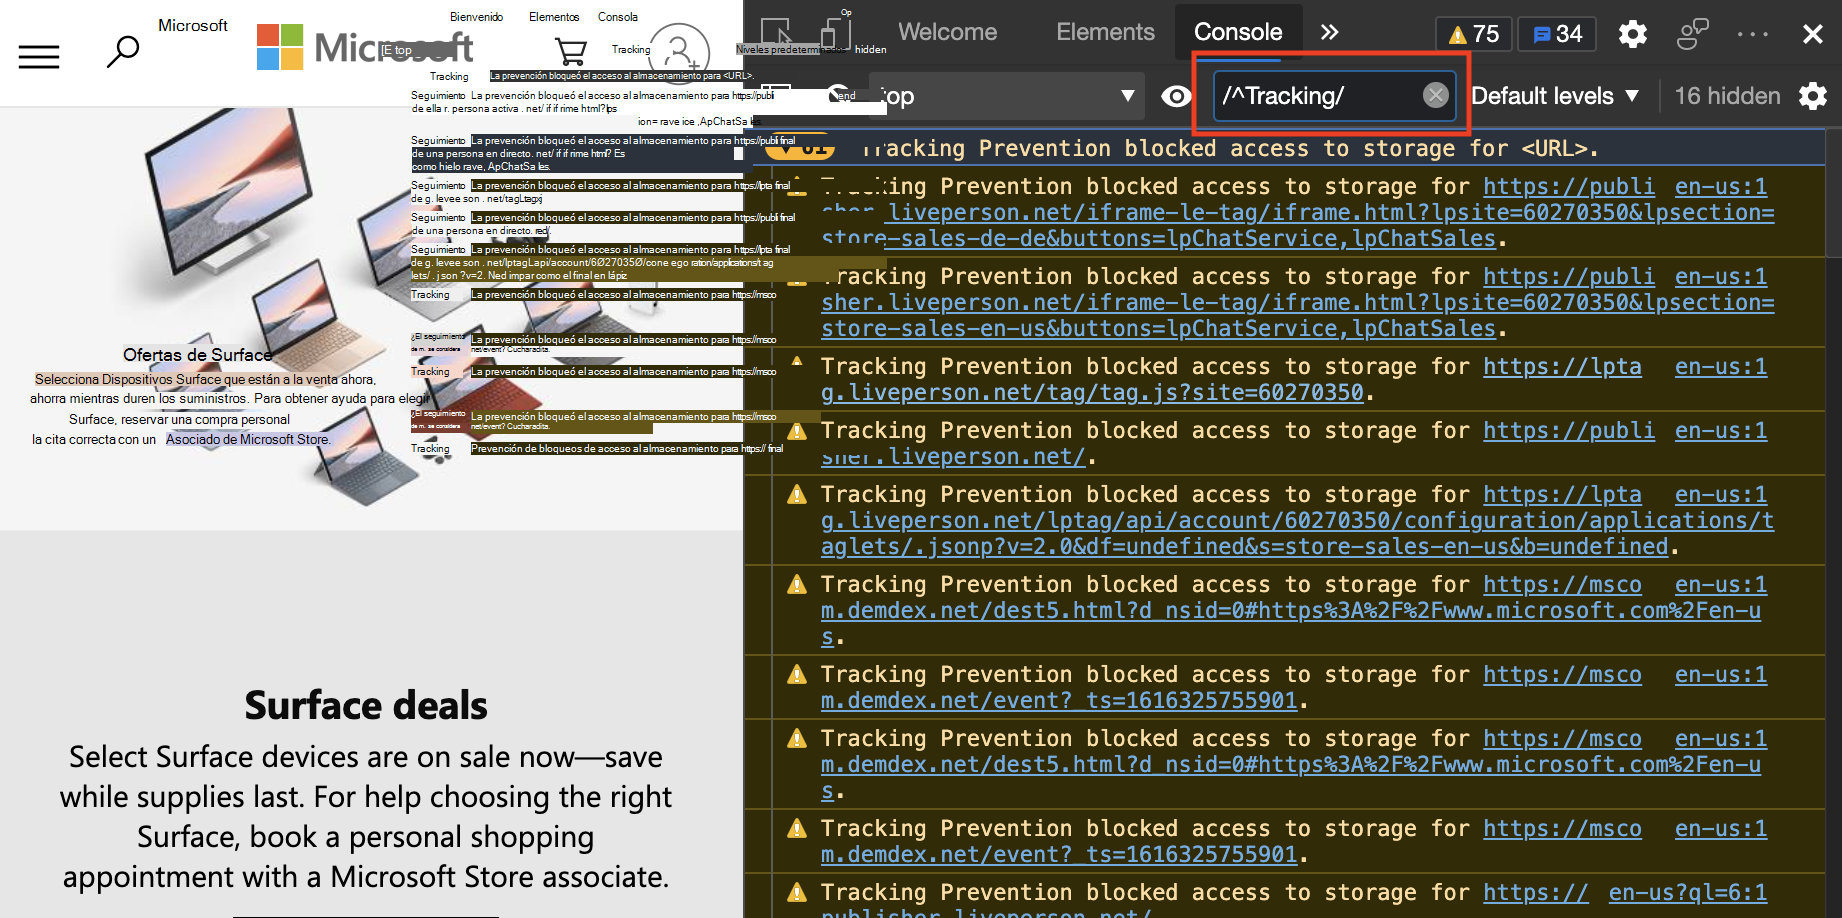Open the en-us?ql=6:1 source link
The width and height of the screenshot is (1842, 918).
[1688, 893]
